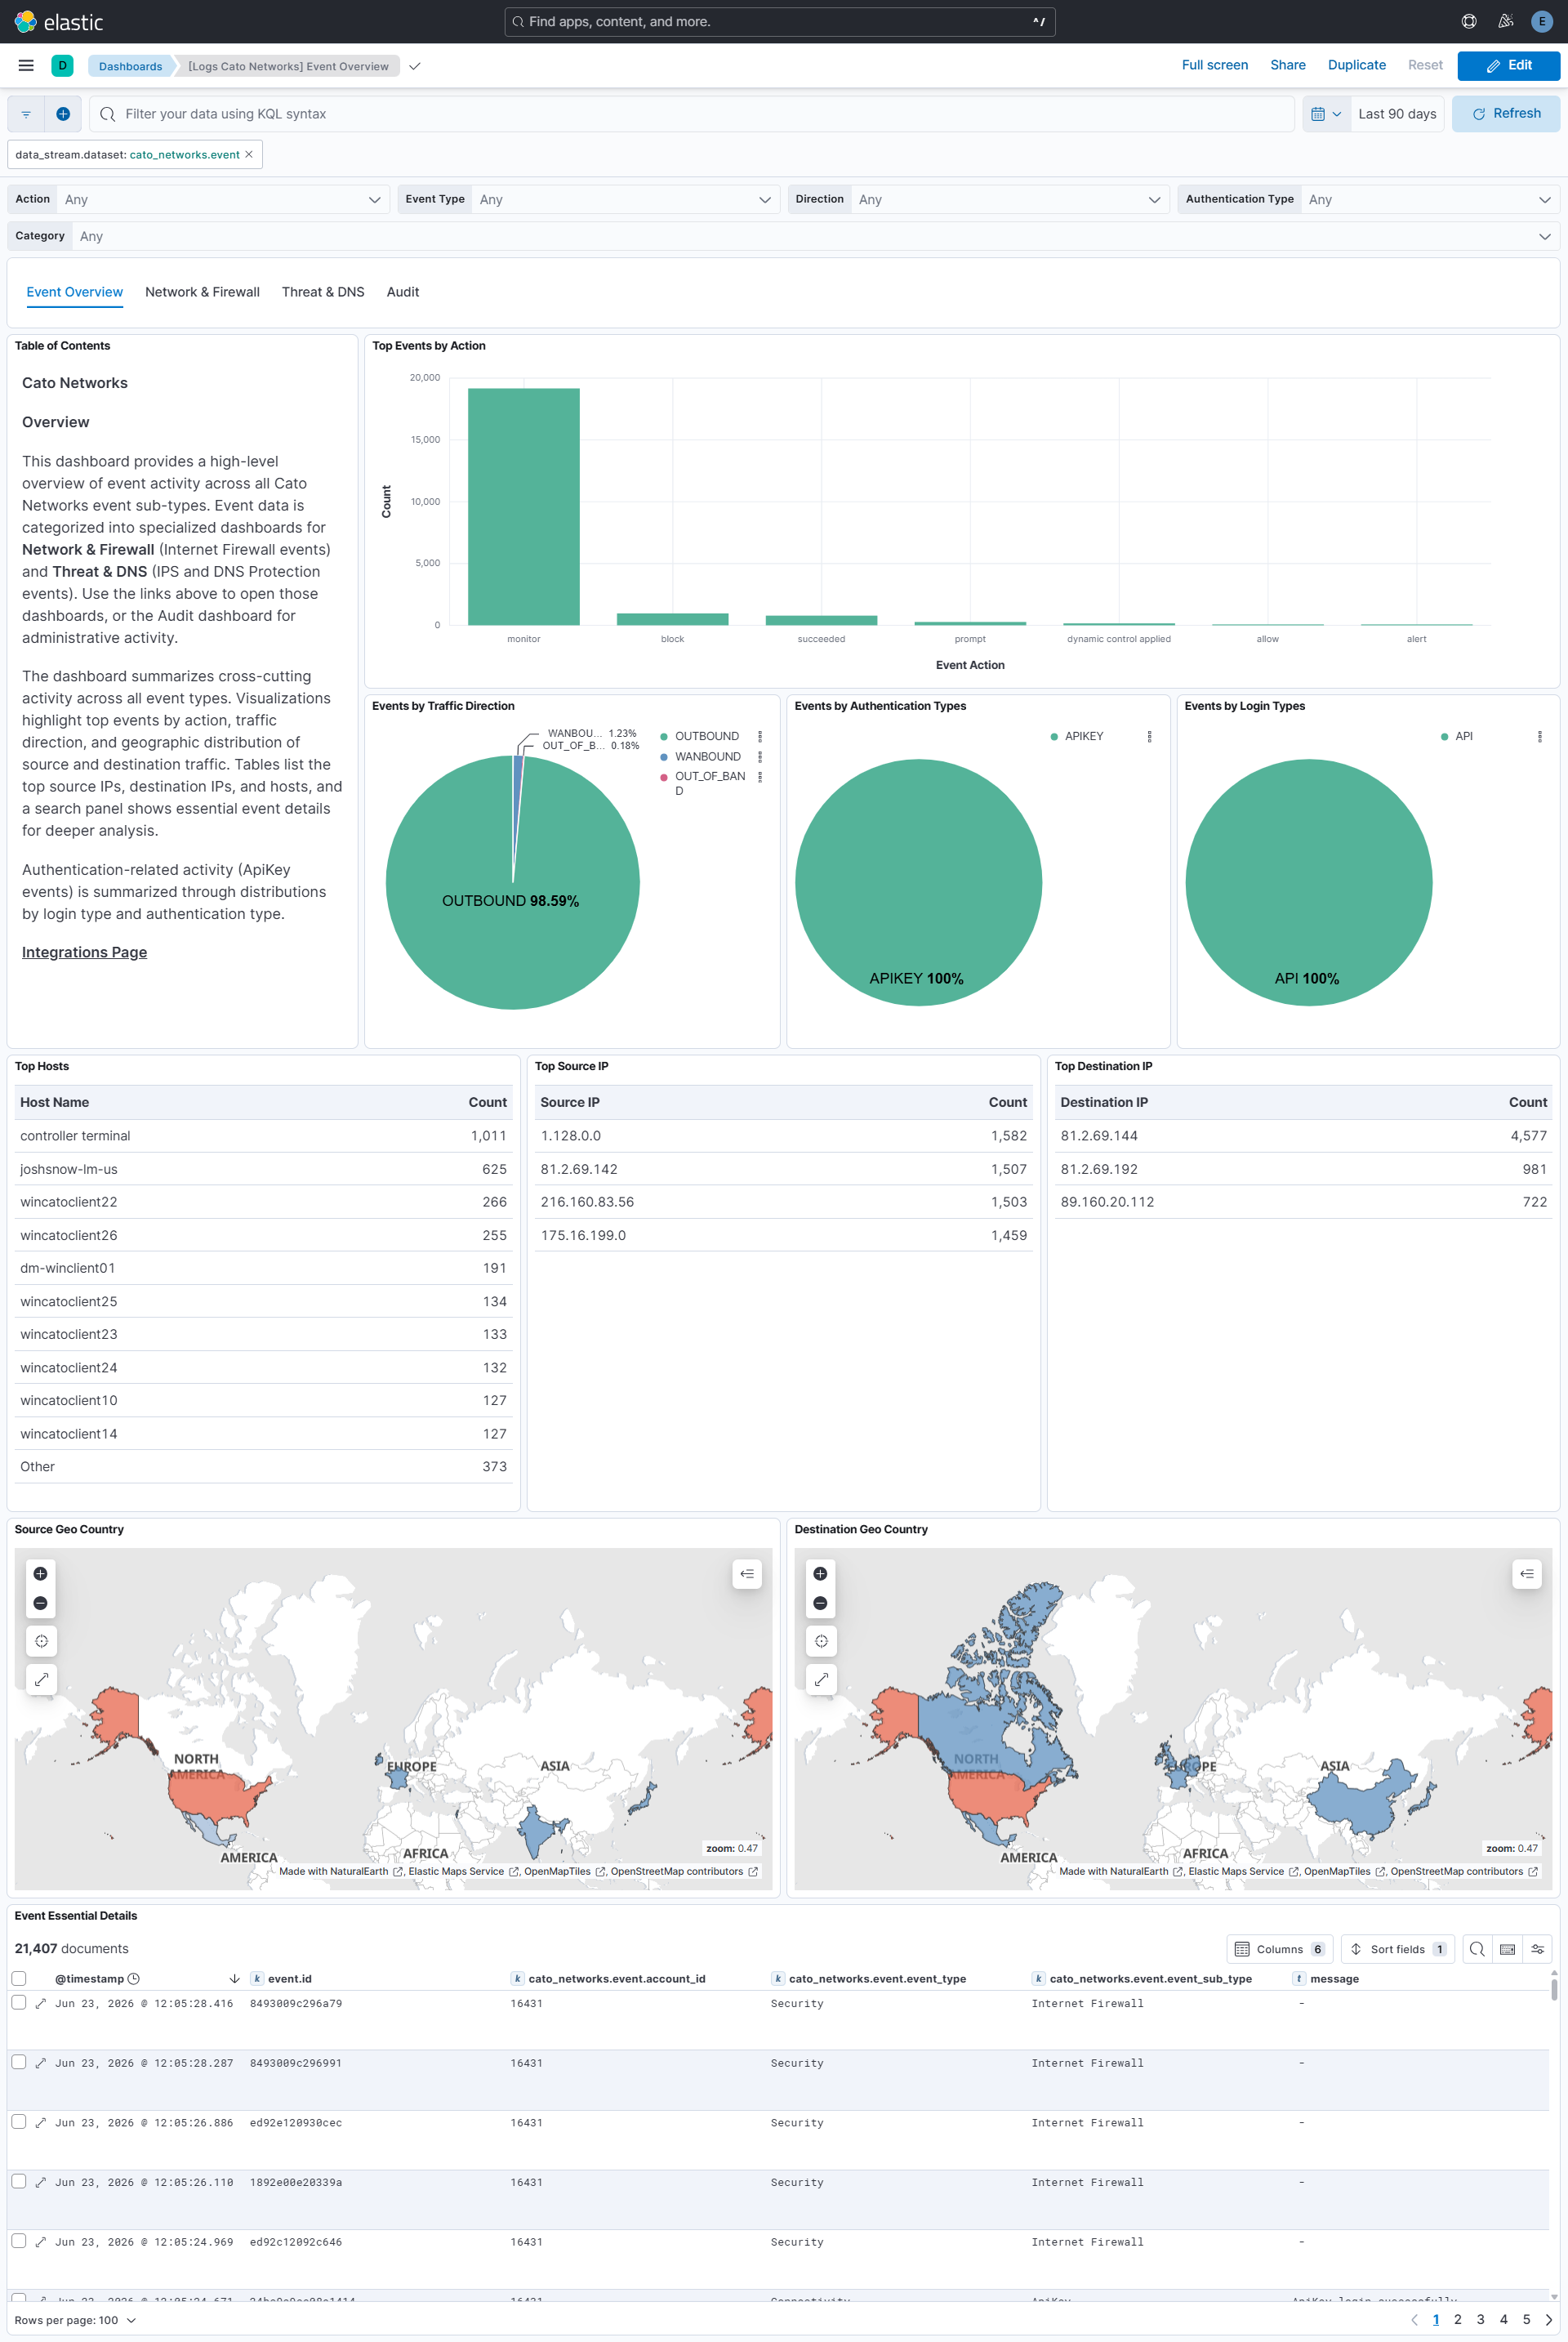Select row with event.id 8493009c296a79
Image resolution: width=1568 pixels, height=2342 pixels.
pos(19,2002)
